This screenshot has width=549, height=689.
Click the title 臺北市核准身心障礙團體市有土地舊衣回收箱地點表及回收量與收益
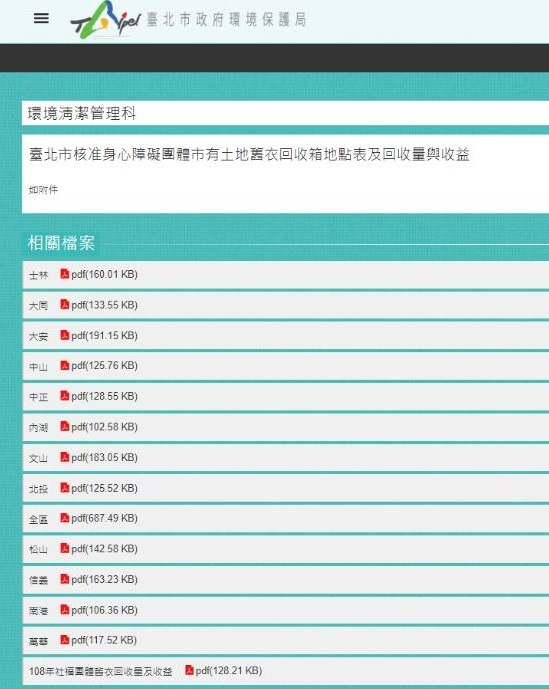click(249, 154)
